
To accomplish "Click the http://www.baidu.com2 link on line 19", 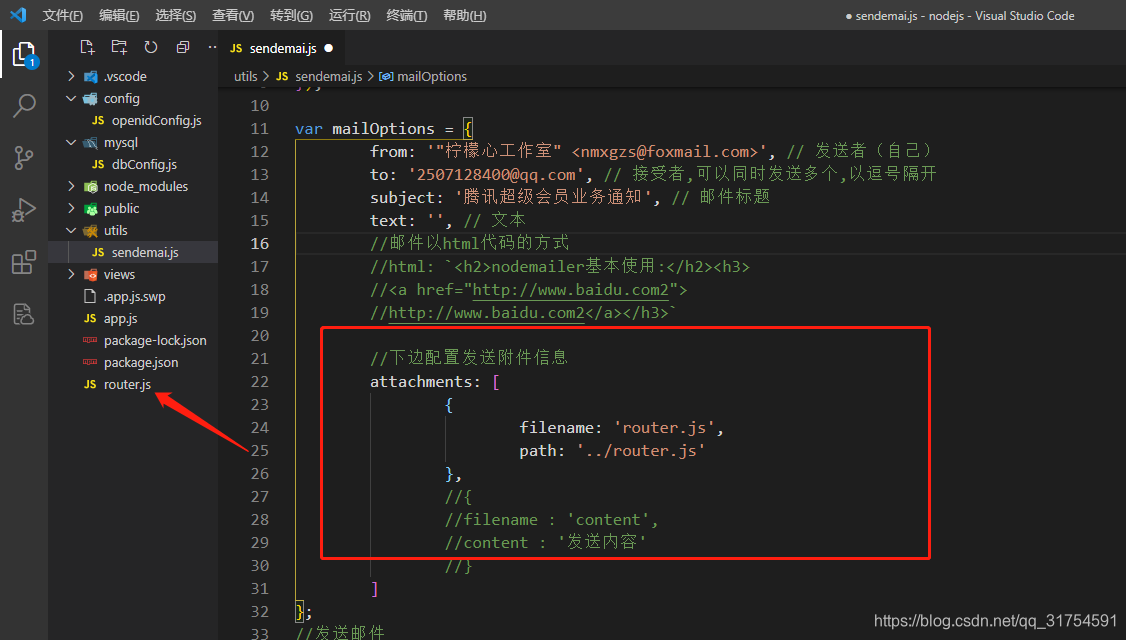I will pos(486,312).
